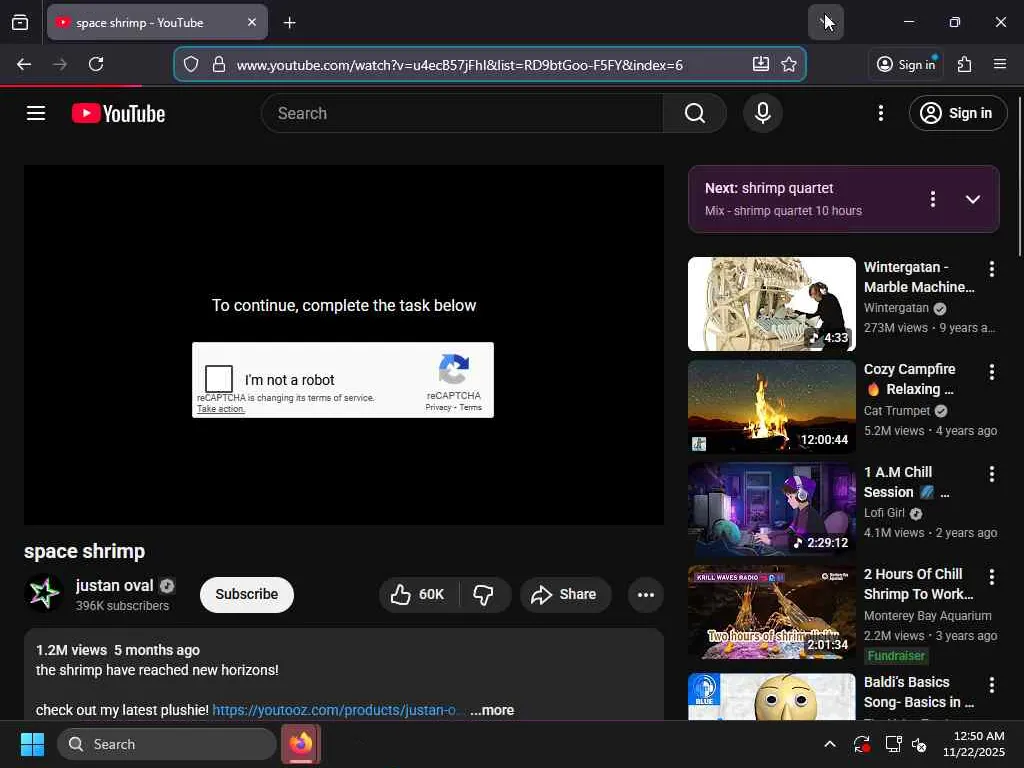Open the YouTube guide hamburger menu
The image size is (1024, 768).
[x=36, y=113]
